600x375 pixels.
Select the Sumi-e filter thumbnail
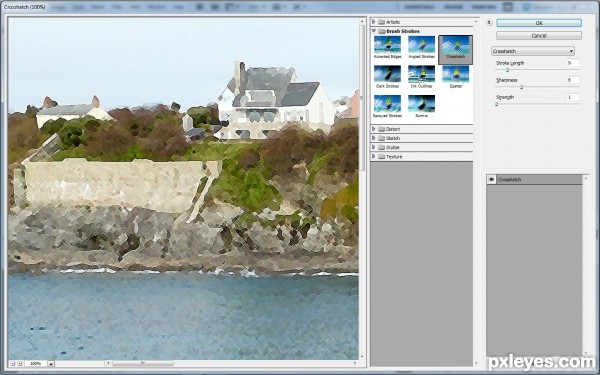pyautogui.click(x=421, y=103)
